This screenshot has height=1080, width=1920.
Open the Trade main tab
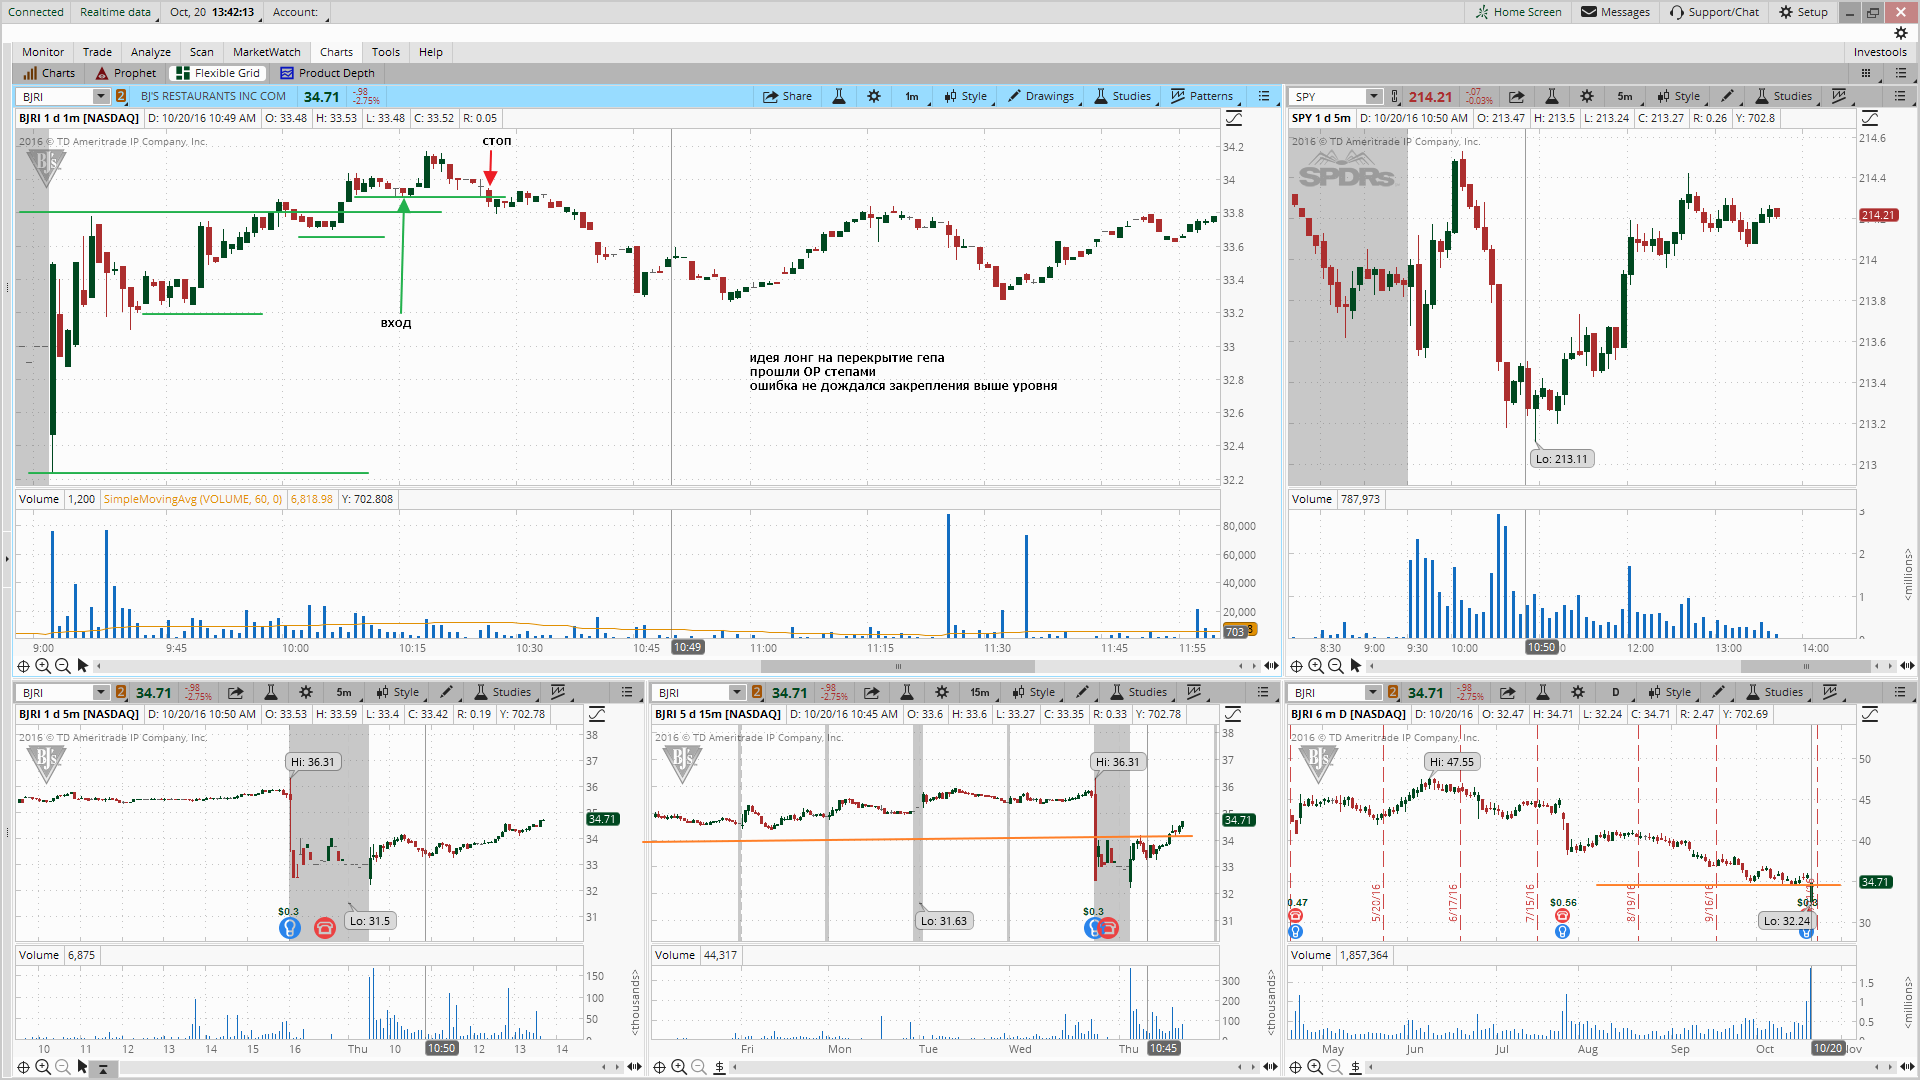coord(97,52)
